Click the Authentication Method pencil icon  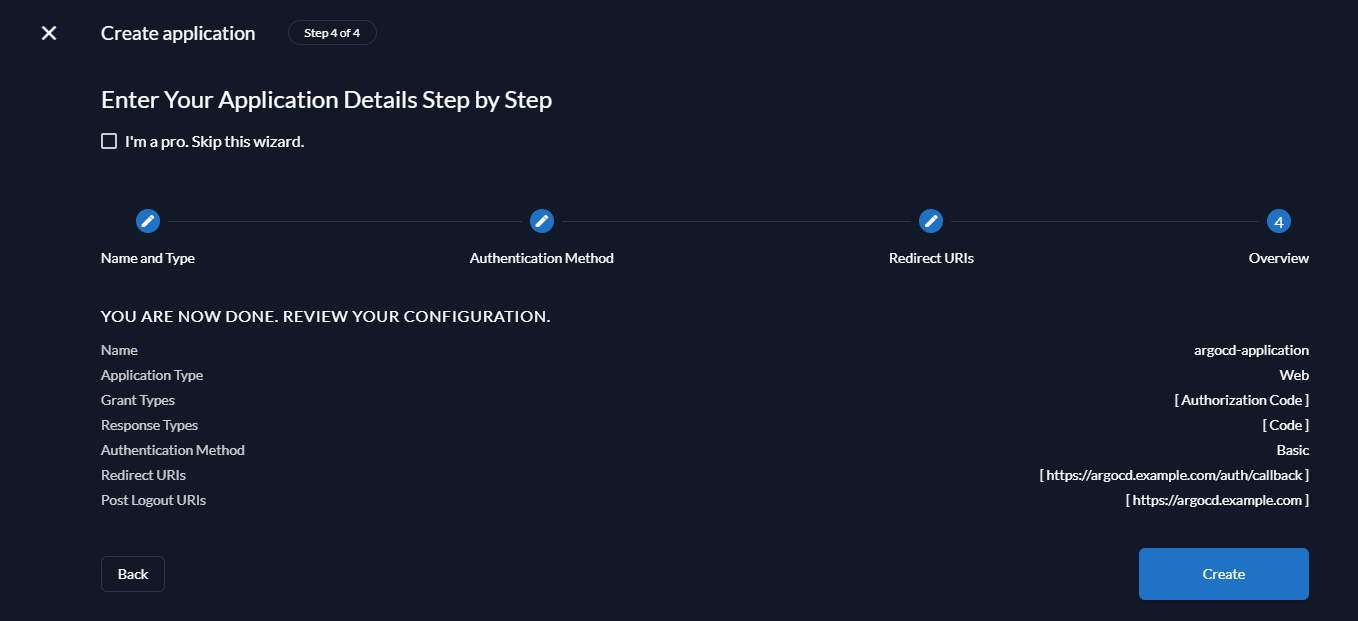pyautogui.click(x=542, y=221)
